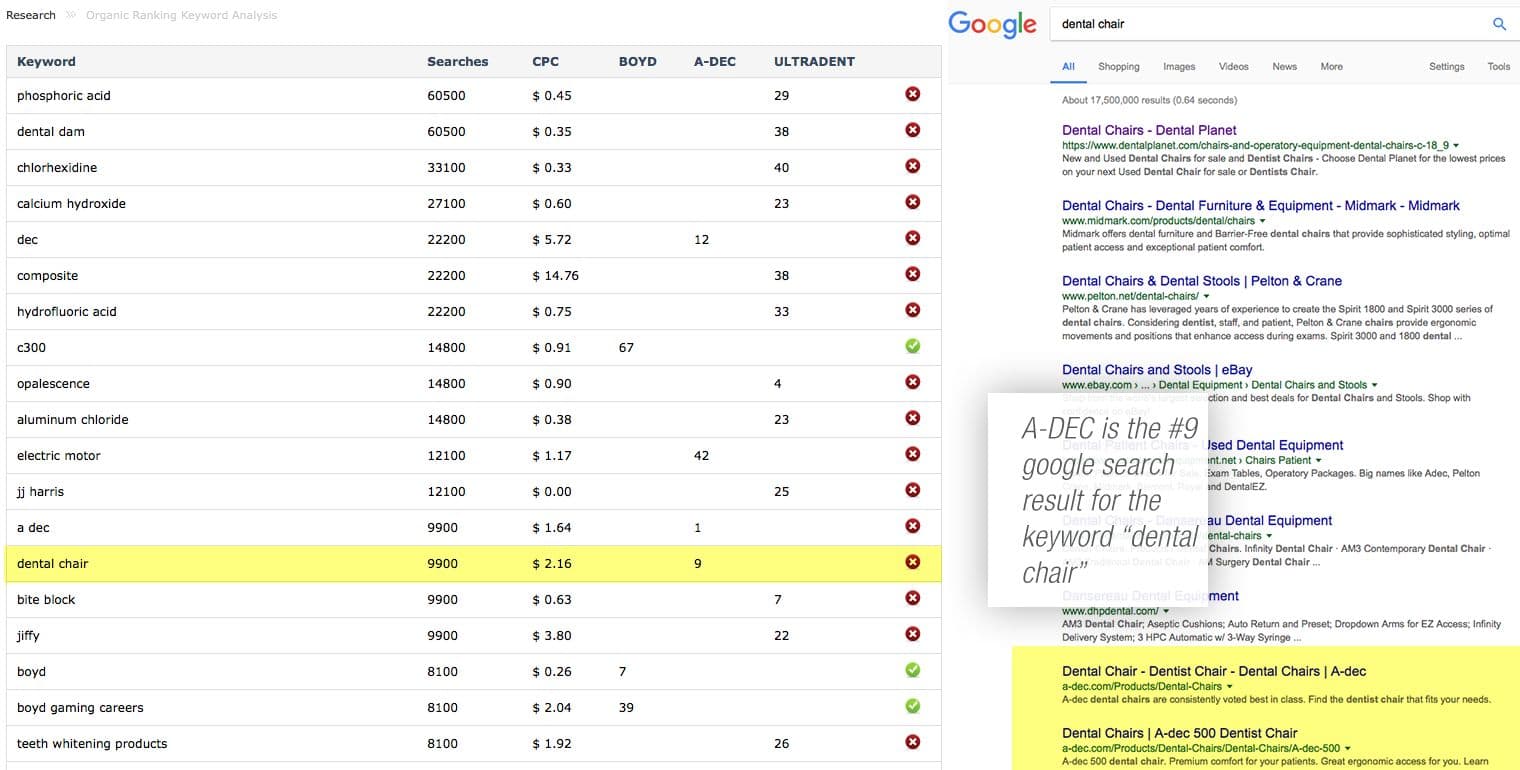Click the red X icon in the composite row

click(x=912, y=274)
